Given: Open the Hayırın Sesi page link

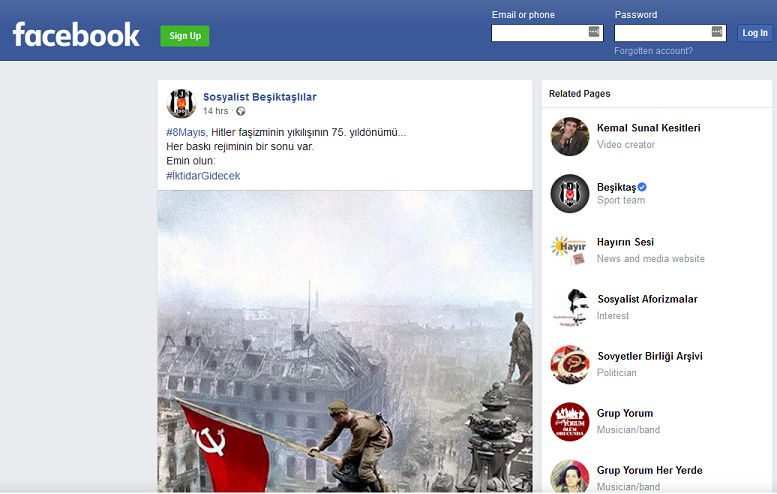Looking at the screenshot, I should [x=625, y=242].
